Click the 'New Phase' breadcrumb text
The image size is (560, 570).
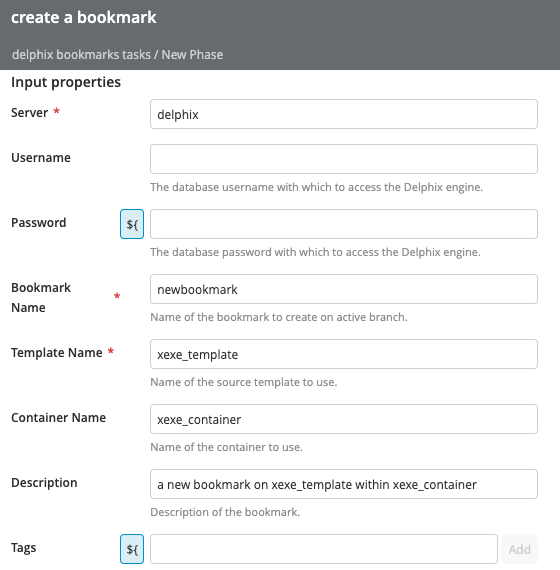coord(192,55)
